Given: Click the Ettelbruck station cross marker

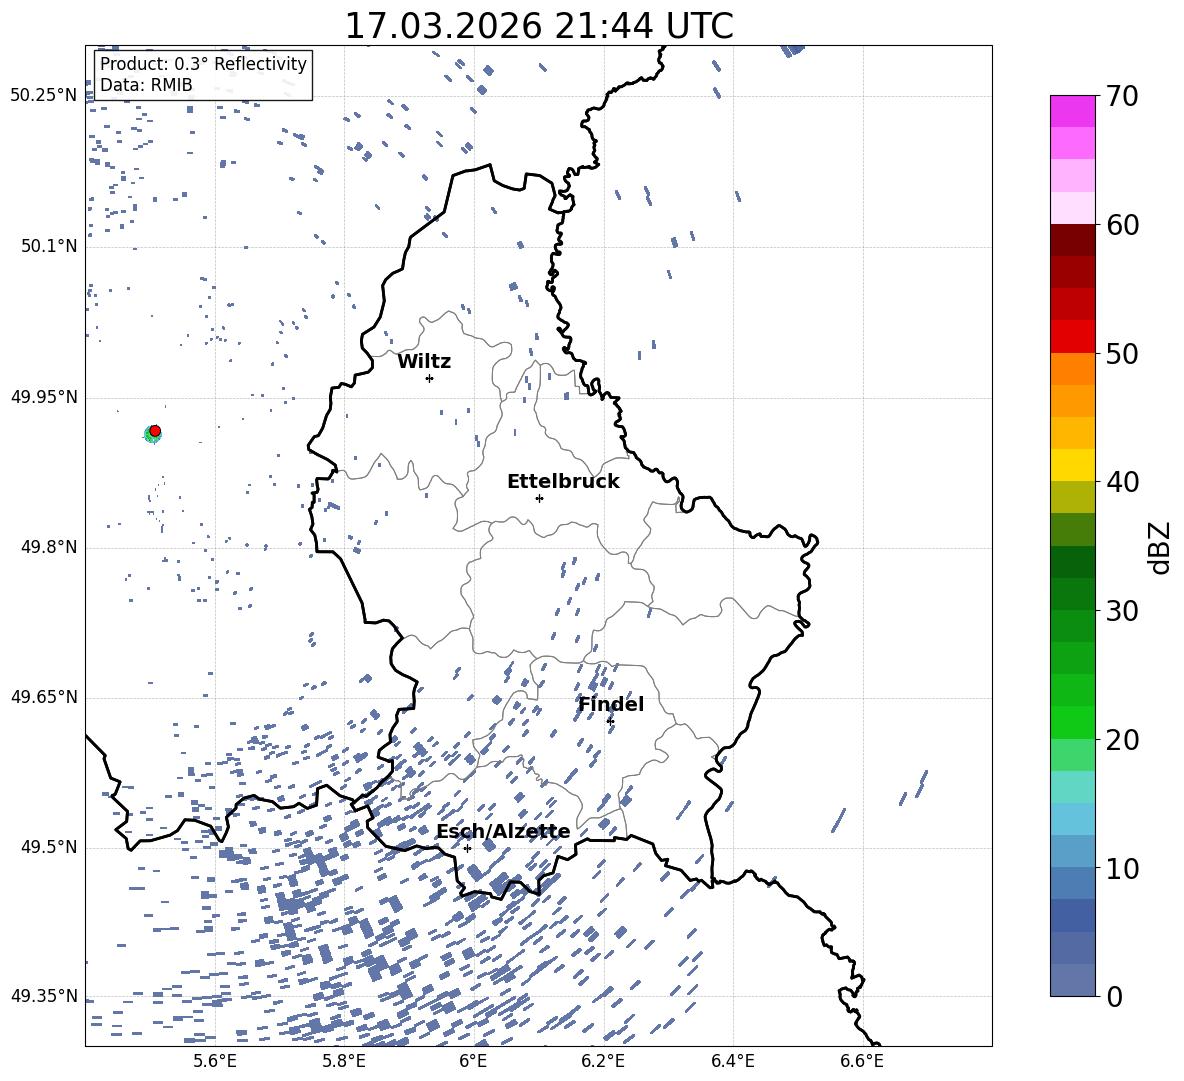Looking at the screenshot, I should tap(539, 498).
